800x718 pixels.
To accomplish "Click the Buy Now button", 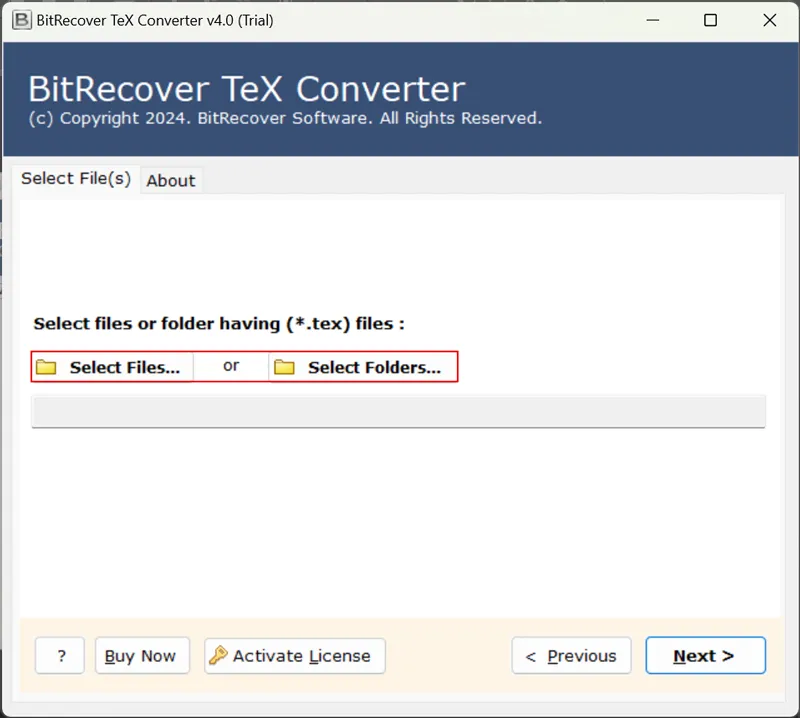I will tap(142, 655).
